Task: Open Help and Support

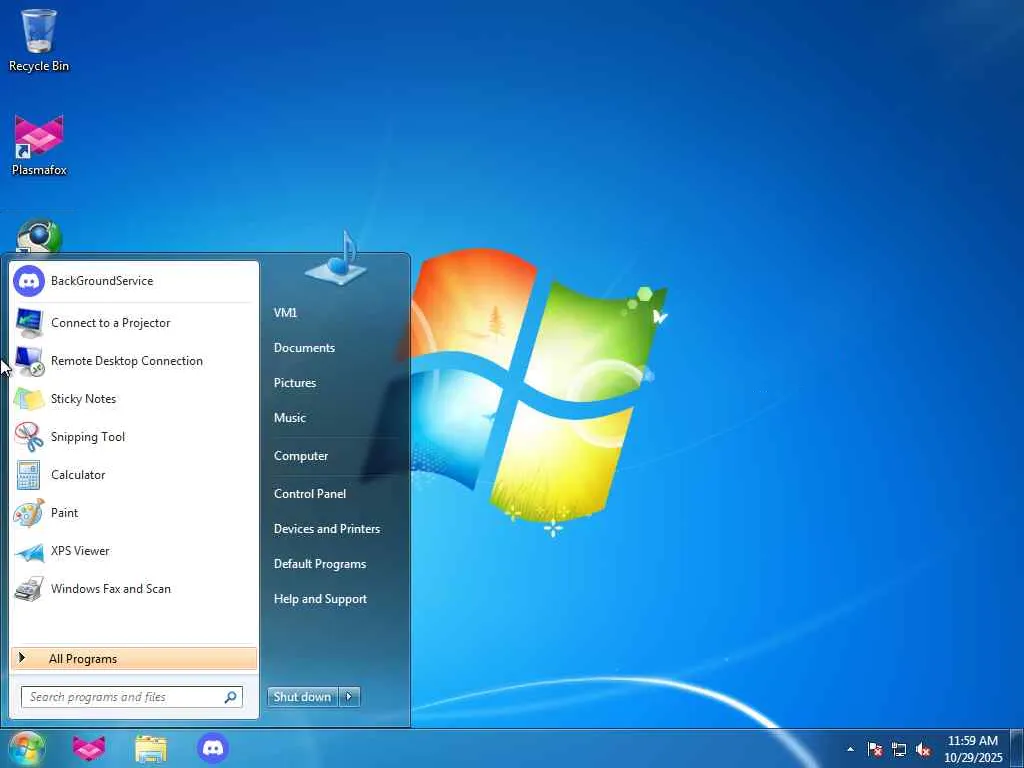Action: tap(321, 599)
